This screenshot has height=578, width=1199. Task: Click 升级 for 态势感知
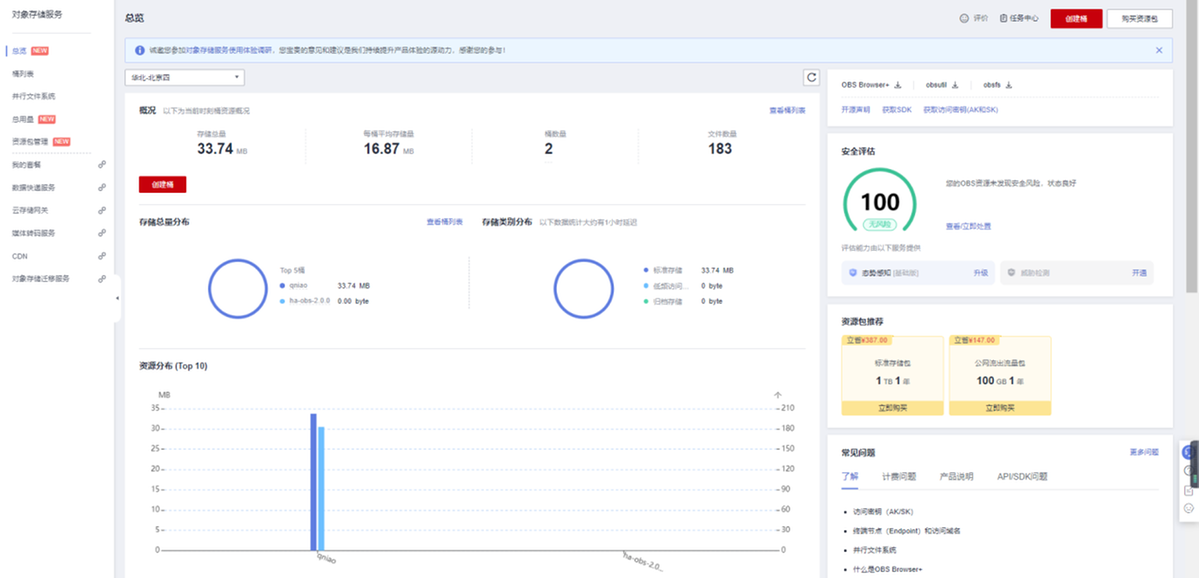coord(980,272)
